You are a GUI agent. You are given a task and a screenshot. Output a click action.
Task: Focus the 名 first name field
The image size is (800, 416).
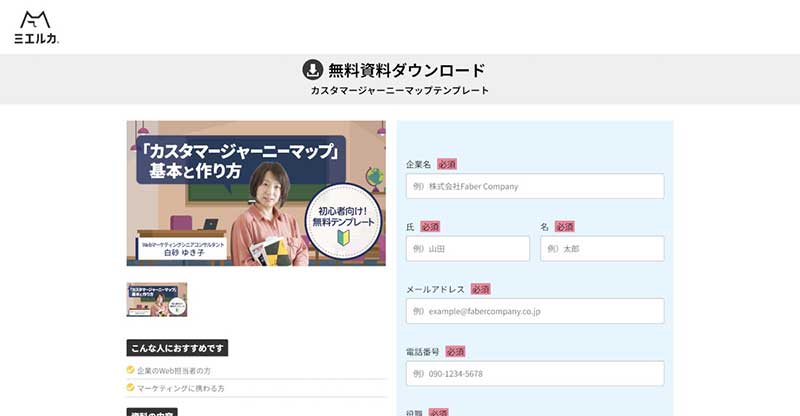[x=602, y=249]
